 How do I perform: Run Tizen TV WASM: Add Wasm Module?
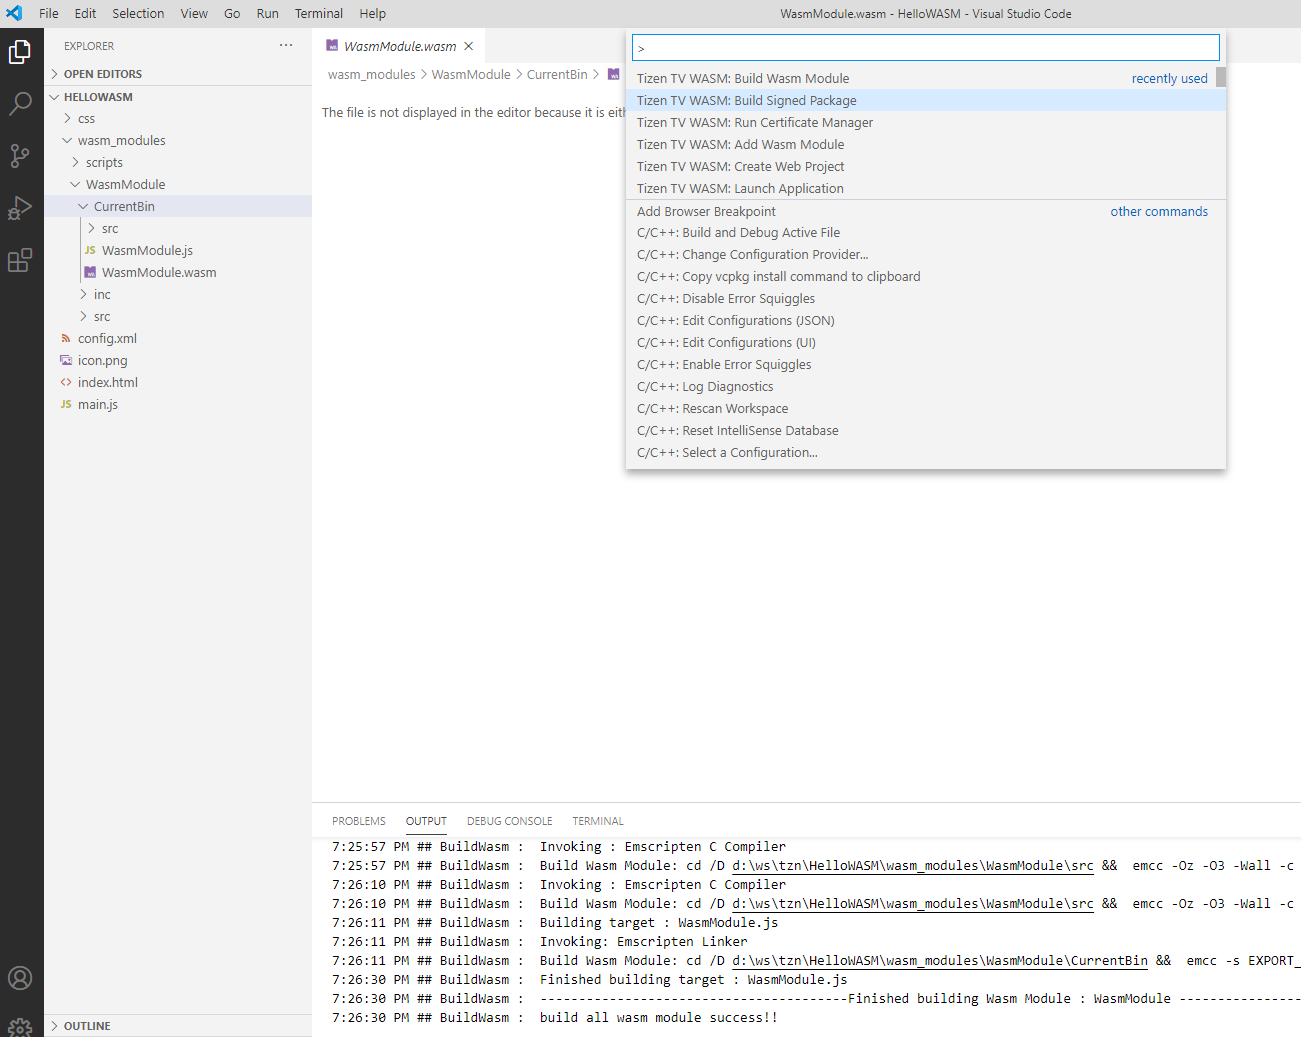926,144
